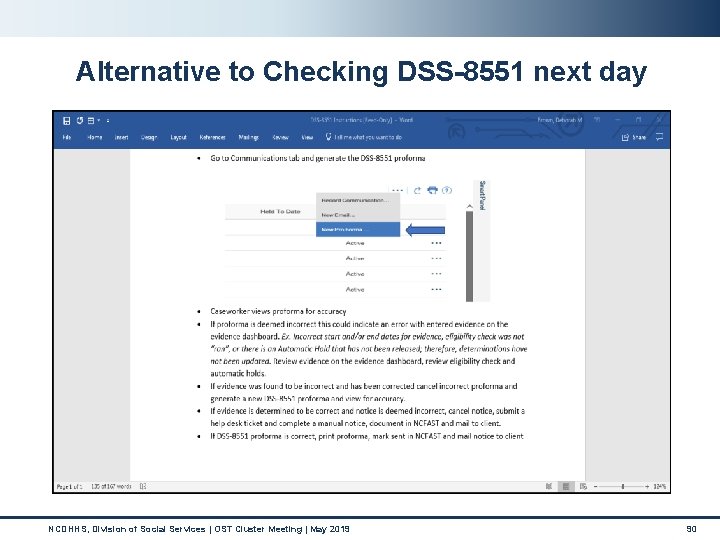Click the Tell me what you want to do box
The height and width of the screenshot is (540, 720).
(x=368, y=137)
